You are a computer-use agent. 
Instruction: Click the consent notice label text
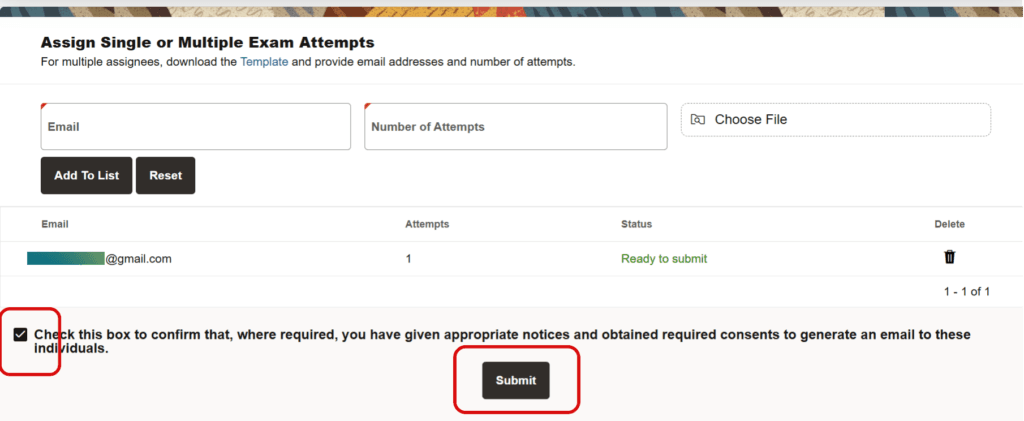(x=502, y=342)
